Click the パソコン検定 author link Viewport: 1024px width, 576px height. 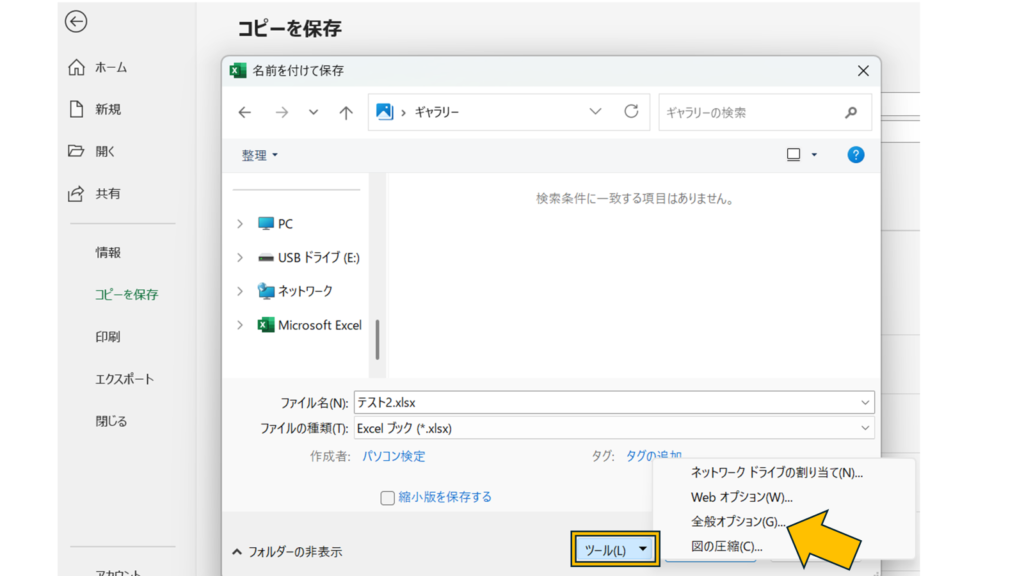pos(393,456)
